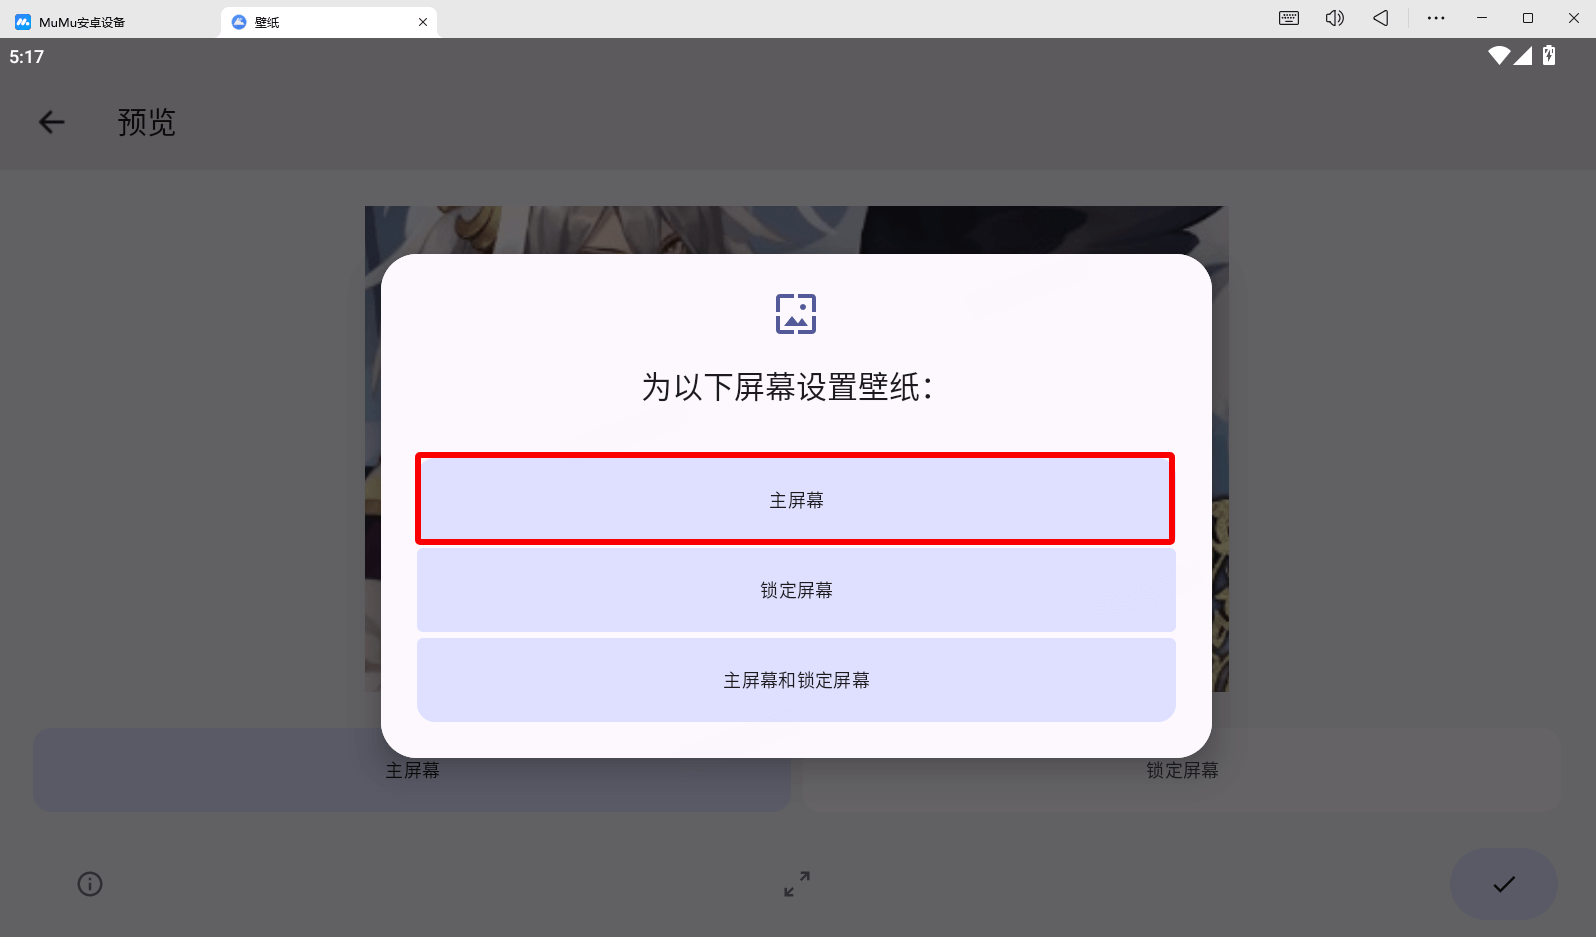Open the emulator keyboard icon in title bar

(x=1289, y=18)
